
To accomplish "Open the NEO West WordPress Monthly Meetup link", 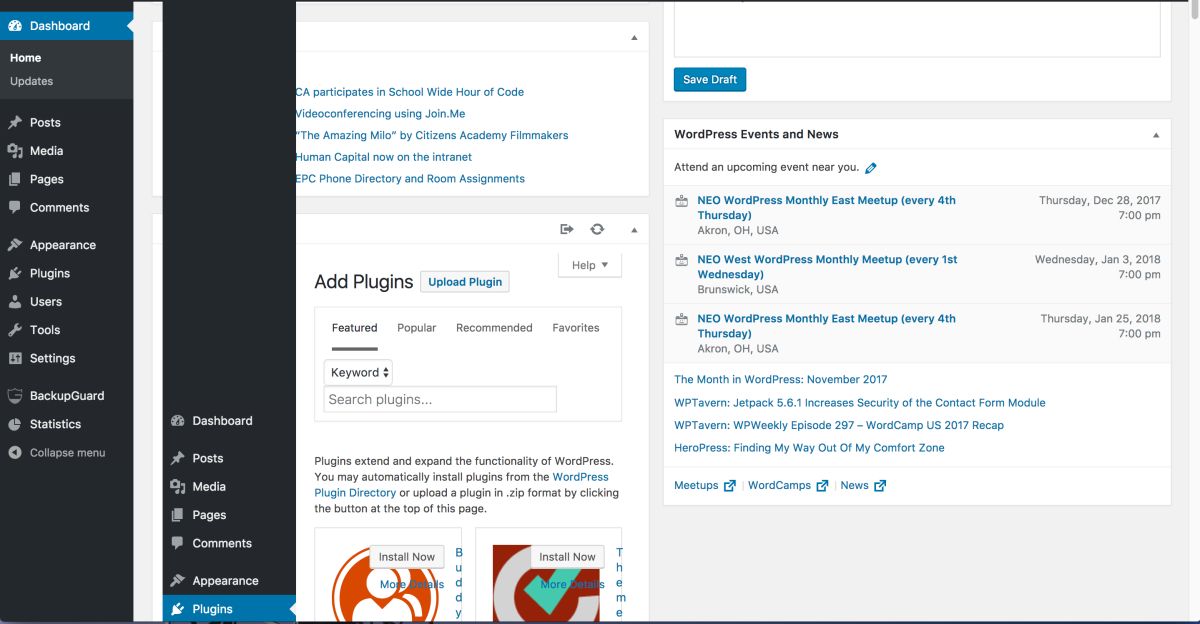I will pos(827,267).
